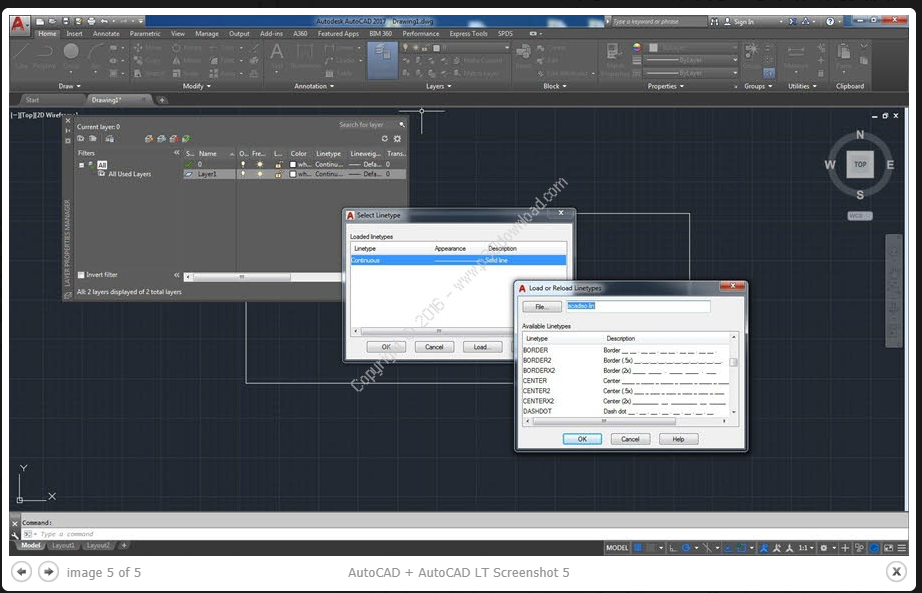Open the Insert ribbon tab
Viewport: 922px width, 593px height.
(74, 34)
